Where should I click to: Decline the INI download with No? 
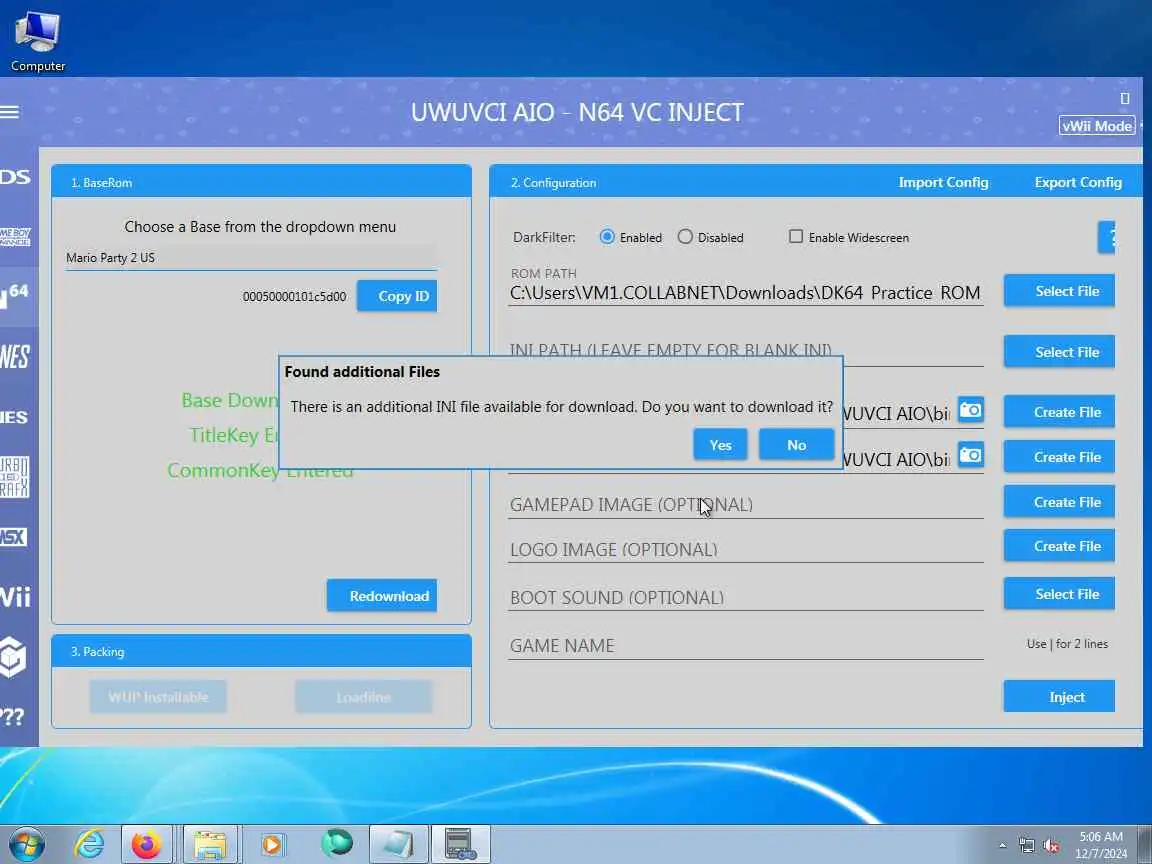click(796, 445)
